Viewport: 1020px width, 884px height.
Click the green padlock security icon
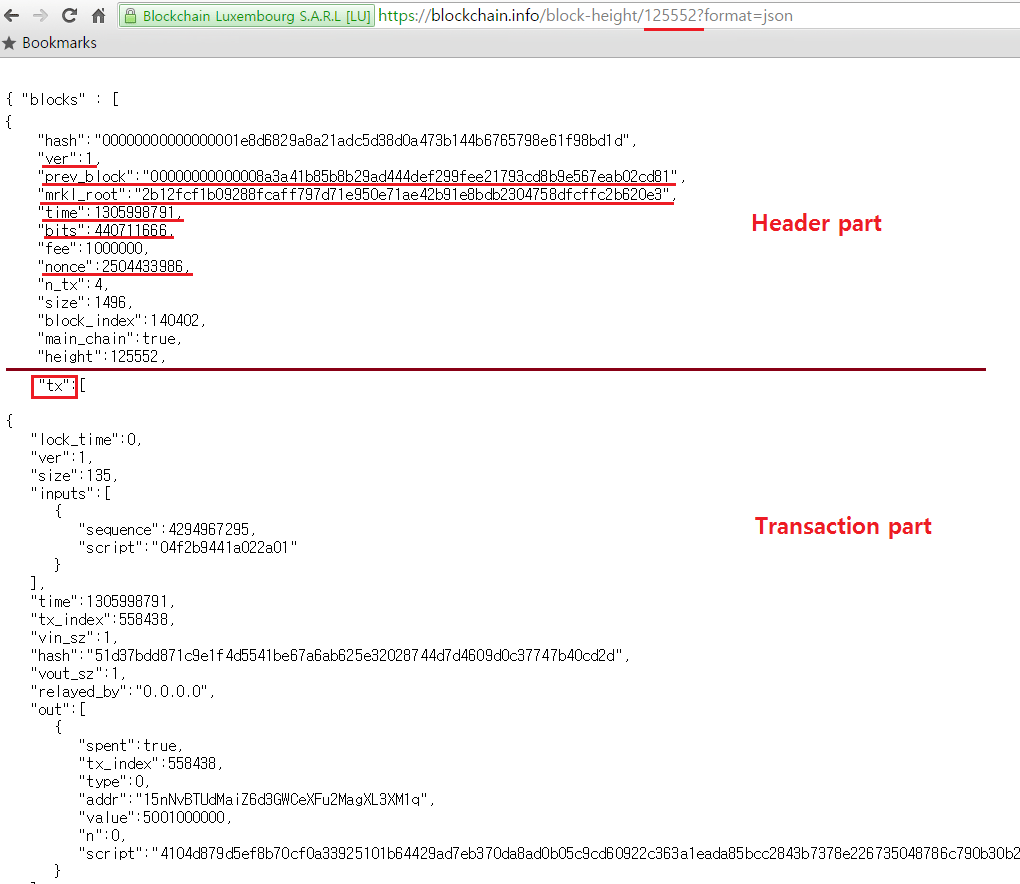[x=130, y=16]
